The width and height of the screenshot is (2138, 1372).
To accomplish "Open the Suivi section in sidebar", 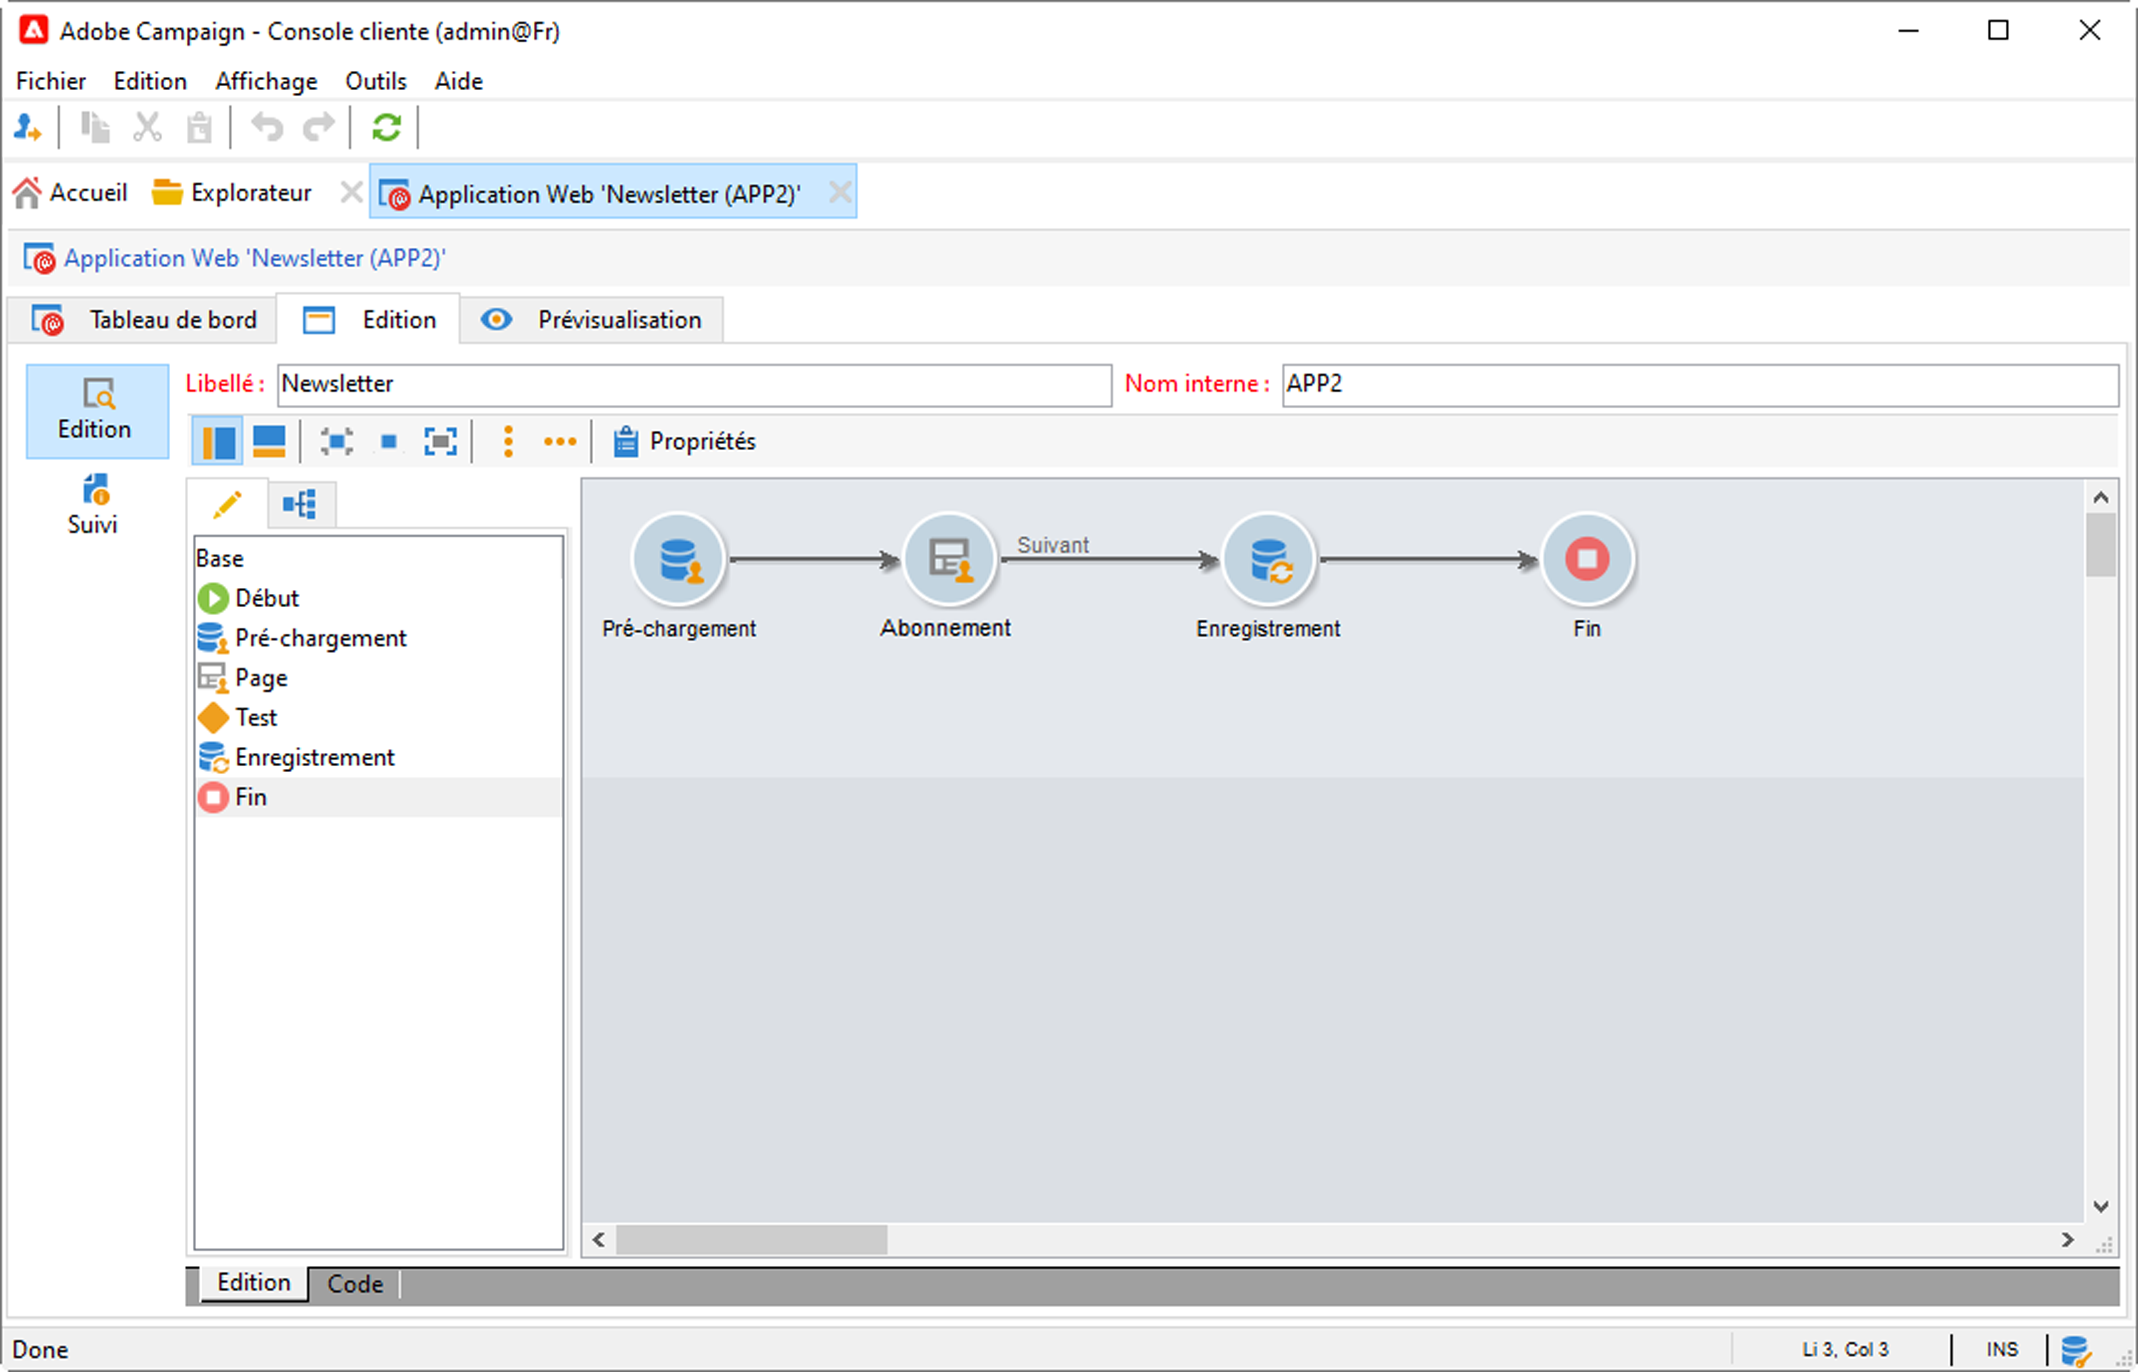I will tap(93, 504).
